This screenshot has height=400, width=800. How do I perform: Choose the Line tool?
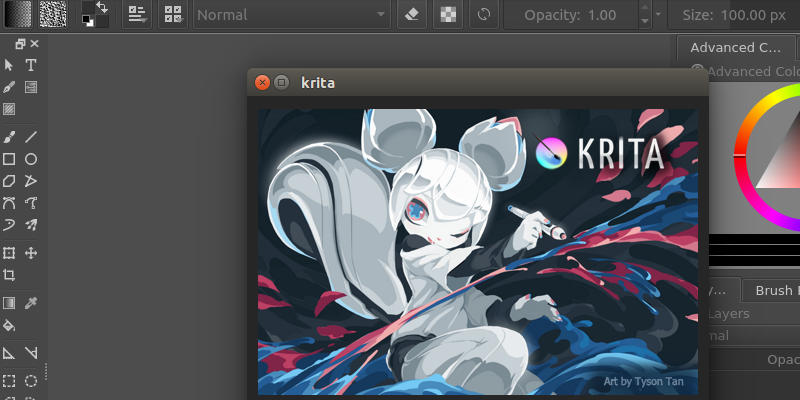[31, 137]
